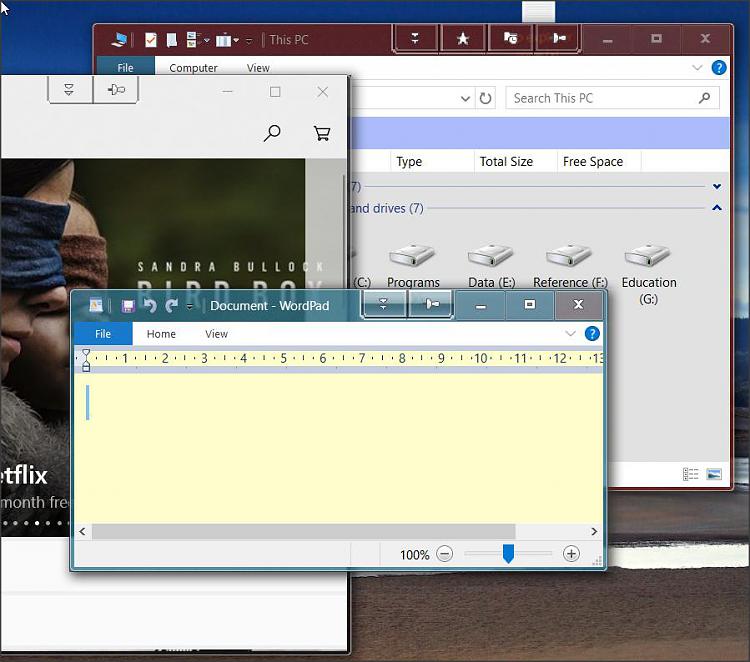
Task: Click the indent marker on WordPad ruler
Action: [x=86, y=360]
